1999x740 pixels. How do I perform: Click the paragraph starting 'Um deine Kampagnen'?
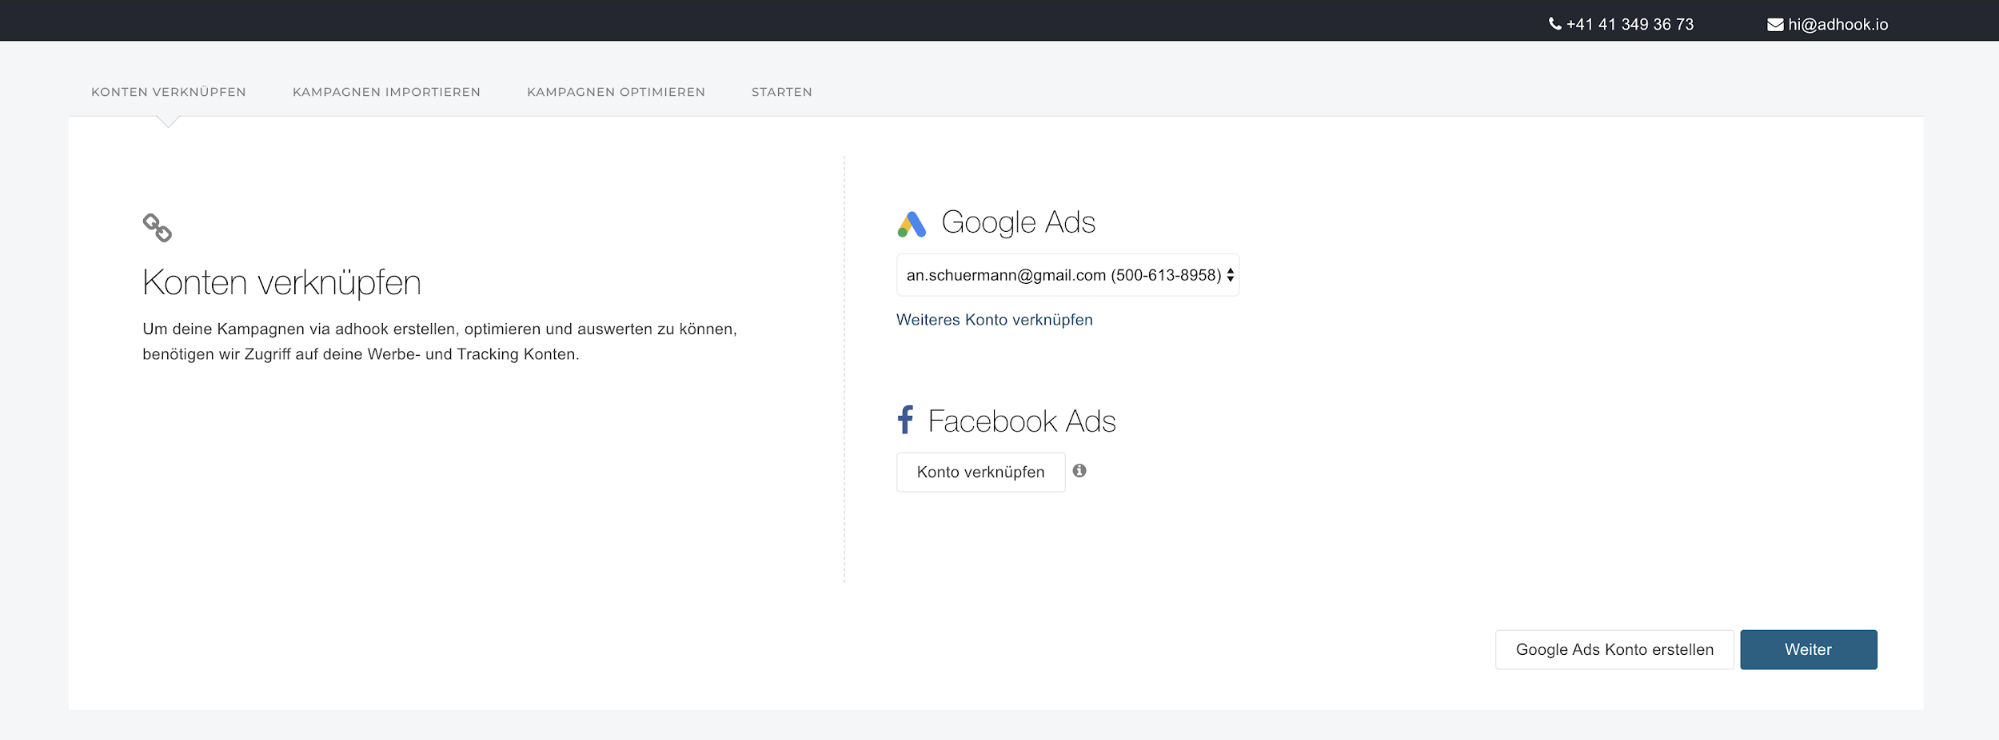click(x=440, y=341)
